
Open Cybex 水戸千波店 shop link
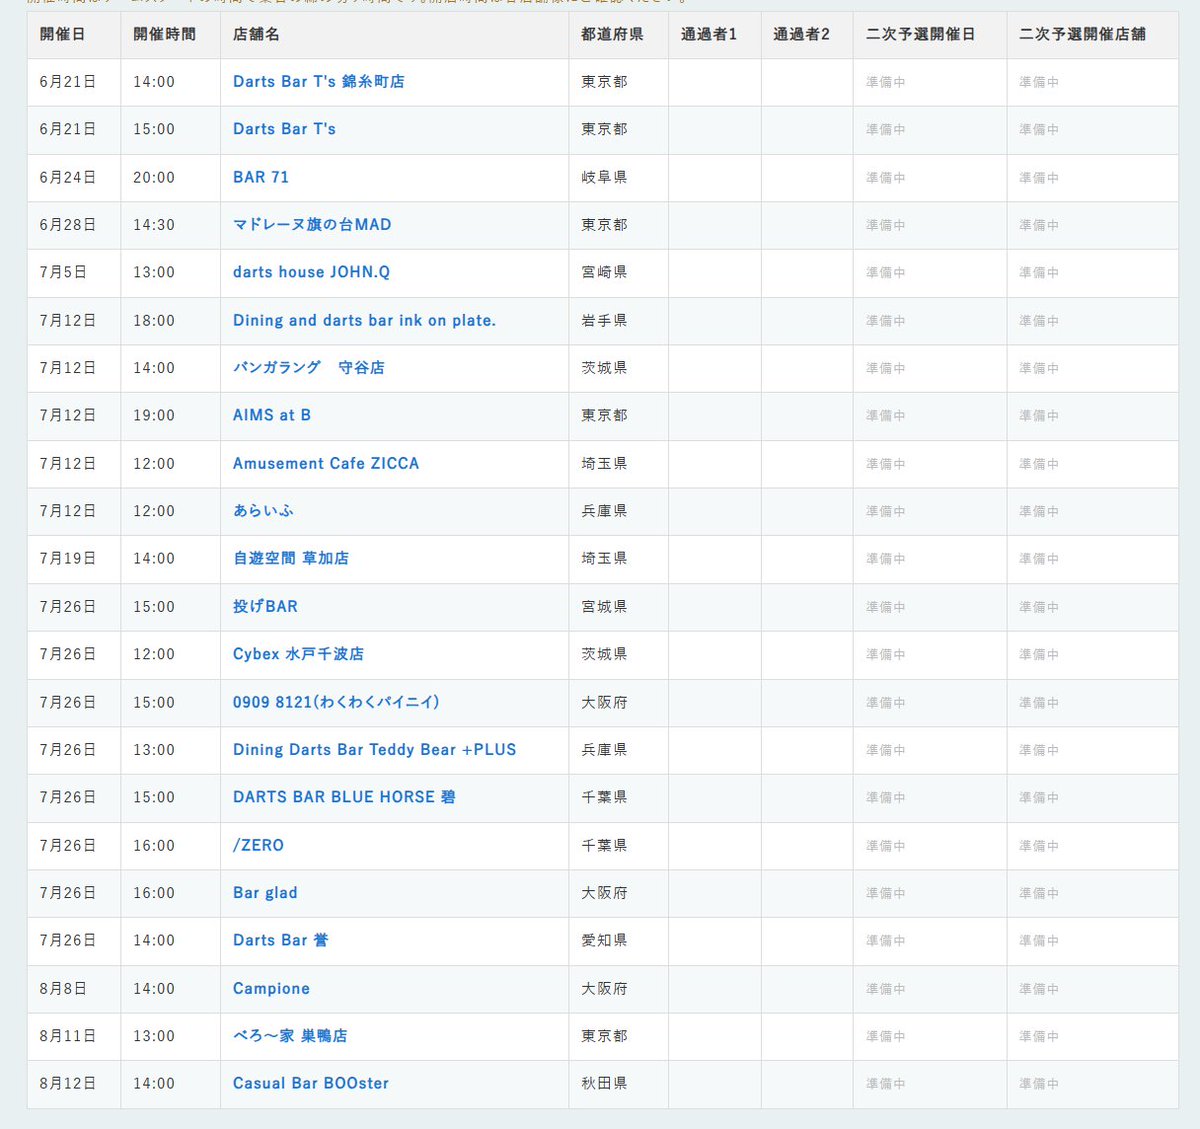tap(298, 654)
